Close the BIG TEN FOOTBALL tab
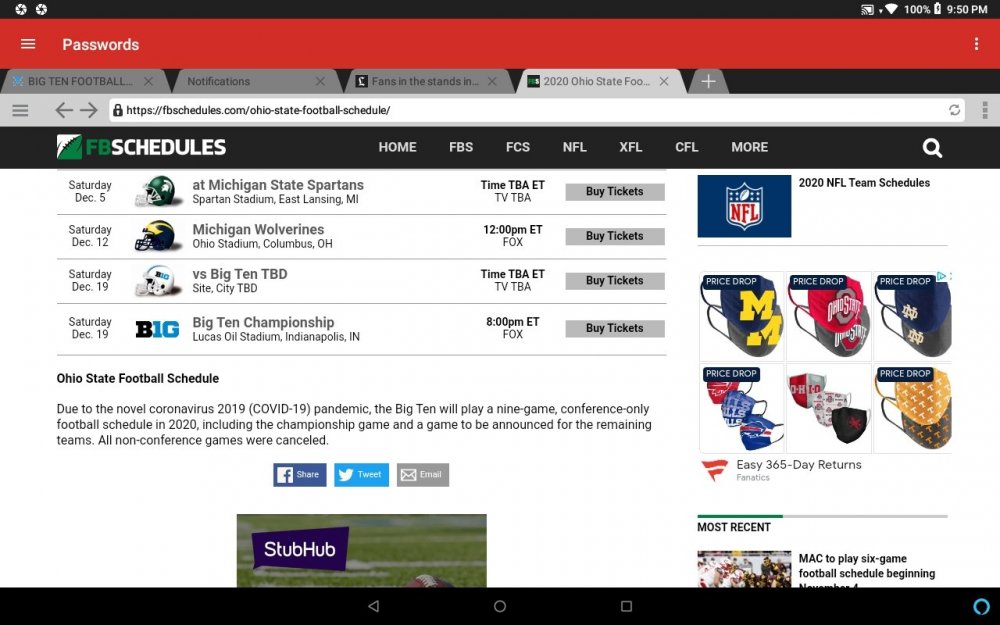 tap(149, 82)
